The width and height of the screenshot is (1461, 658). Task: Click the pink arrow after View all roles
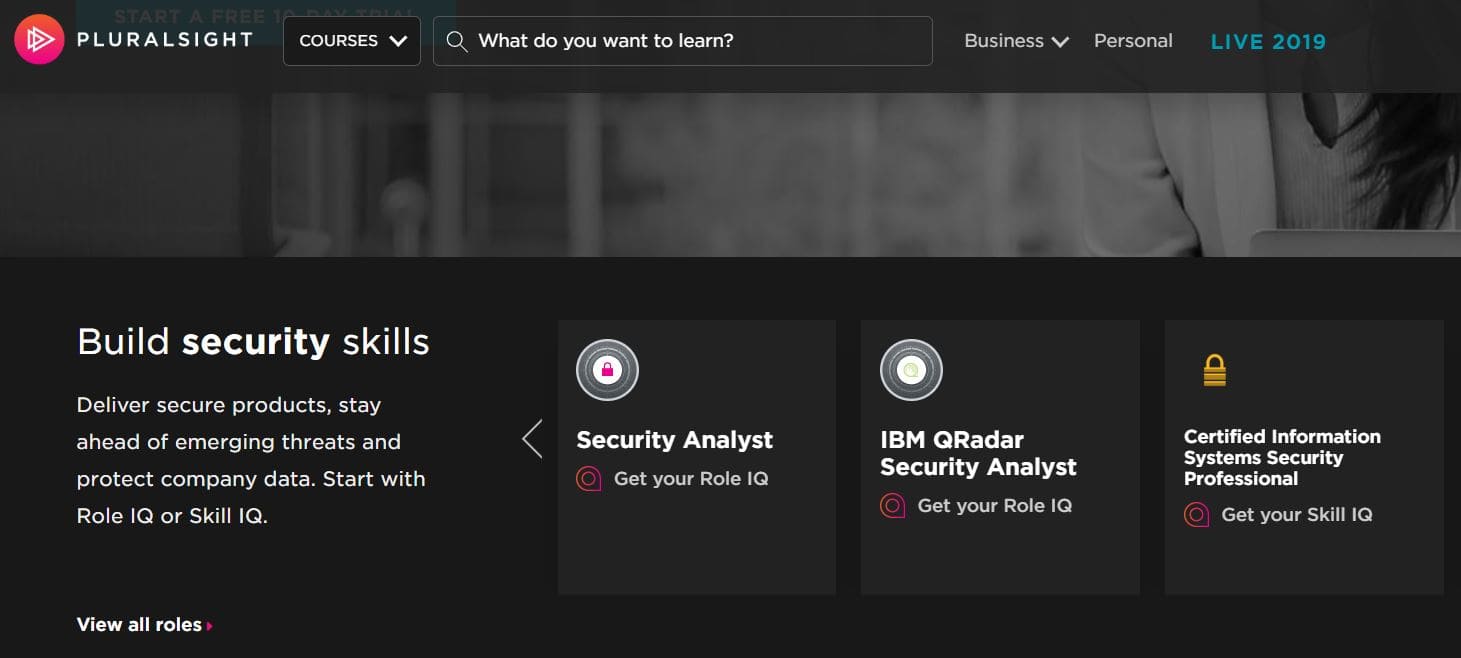(x=210, y=626)
